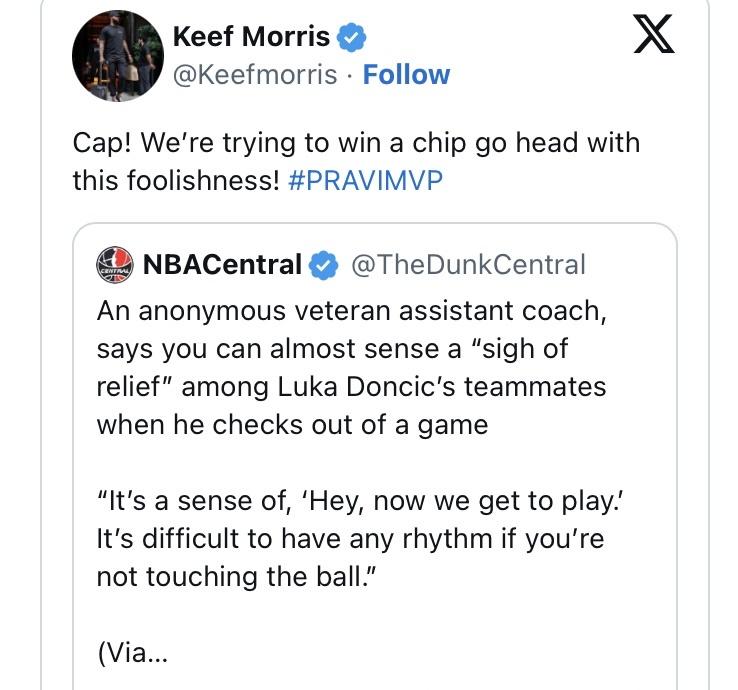Click the NBACentral round logo avatar
This screenshot has width=738, height=690.
pos(116,265)
